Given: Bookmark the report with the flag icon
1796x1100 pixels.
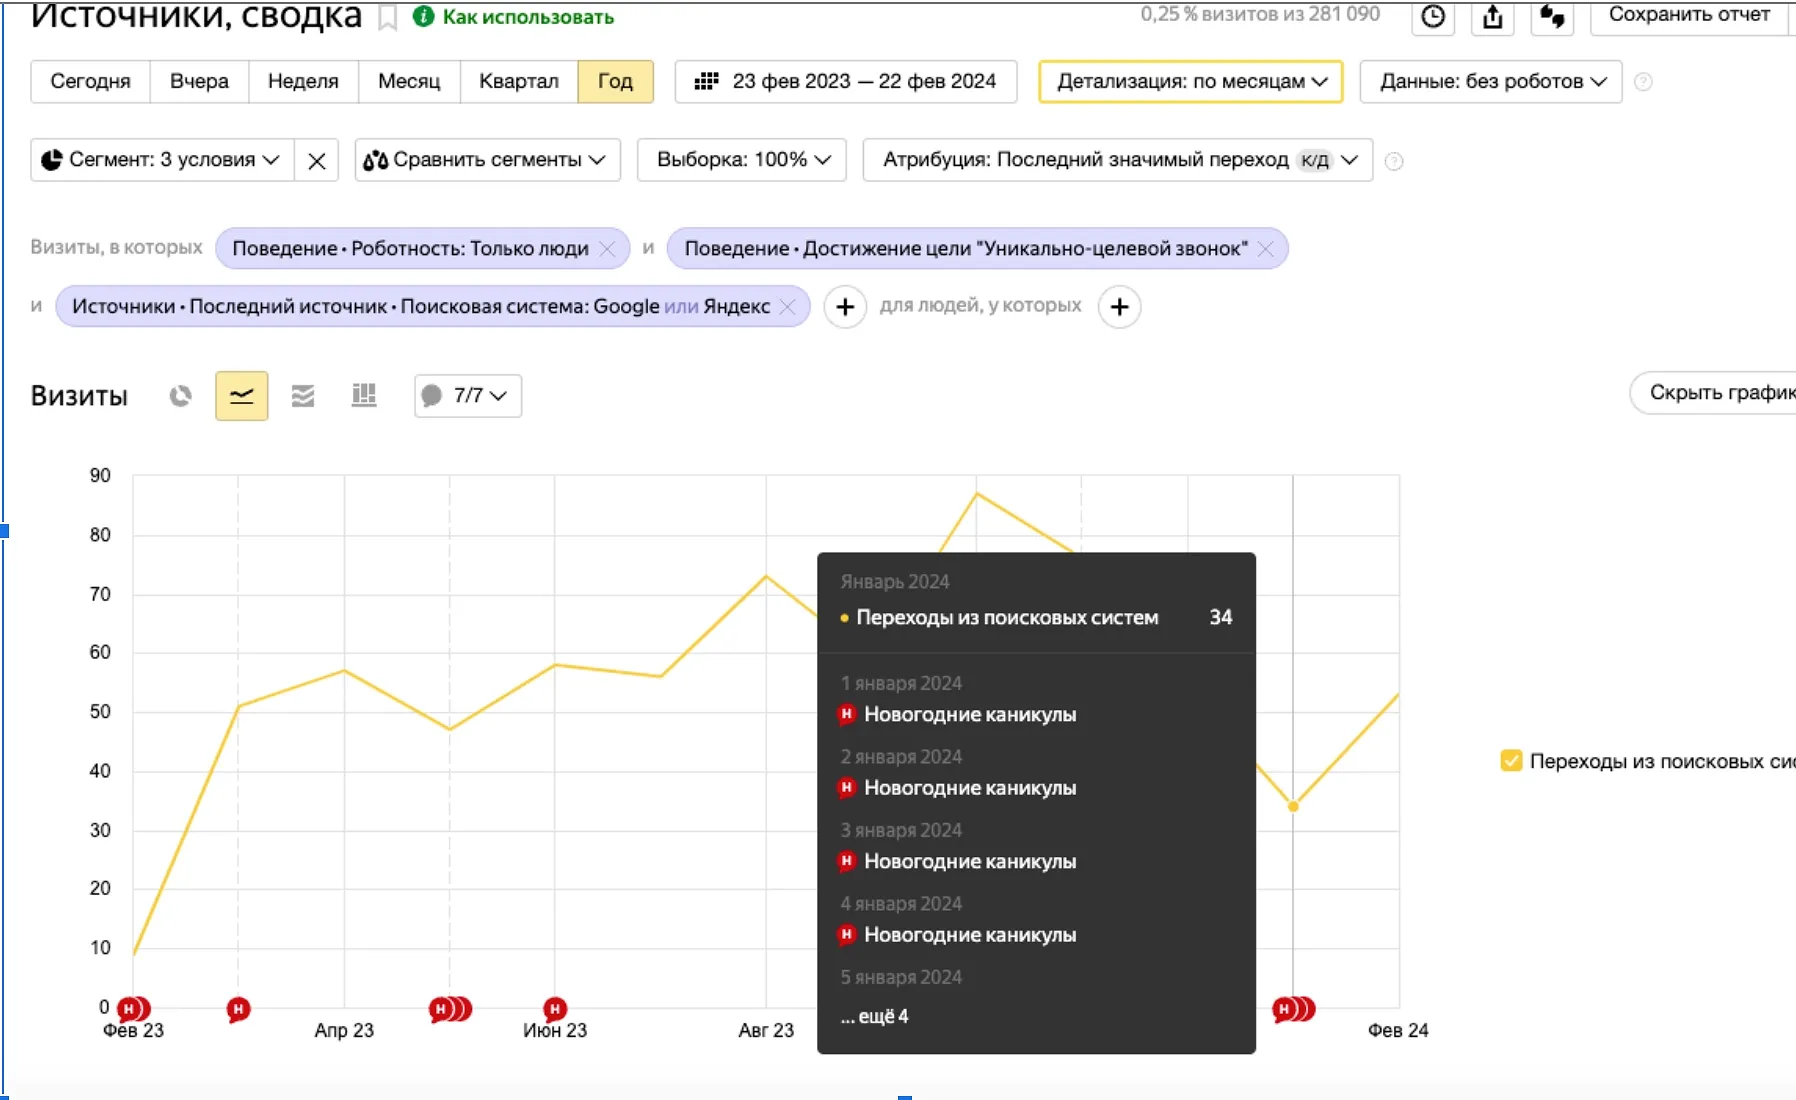Looking at the screenshot, I should (x=388, y=18).
